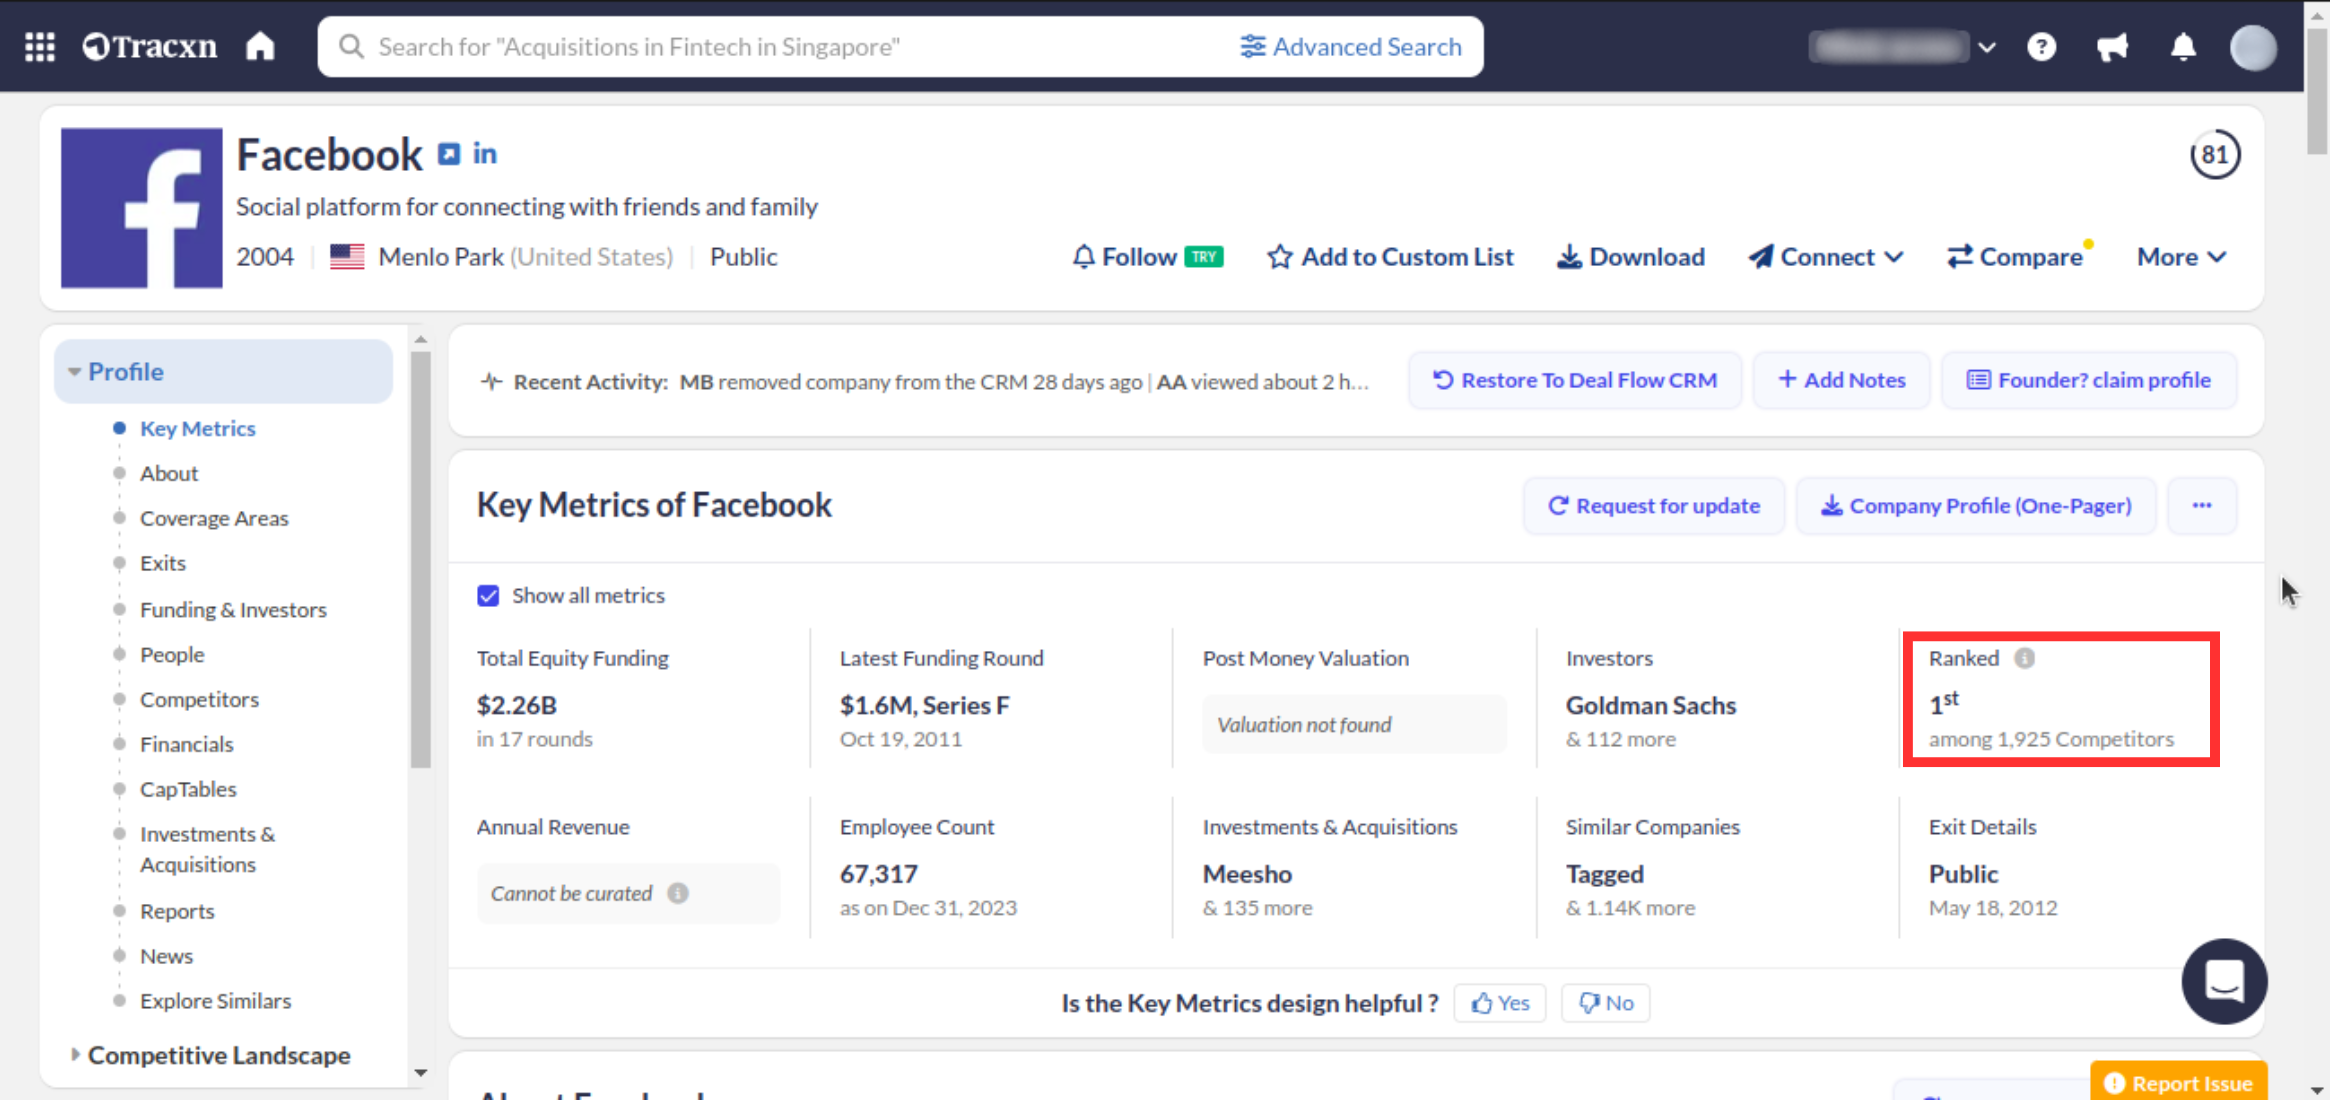Click the info icon beside Ranked
2330x1100 pixels.
click(x=2024, y=658)
